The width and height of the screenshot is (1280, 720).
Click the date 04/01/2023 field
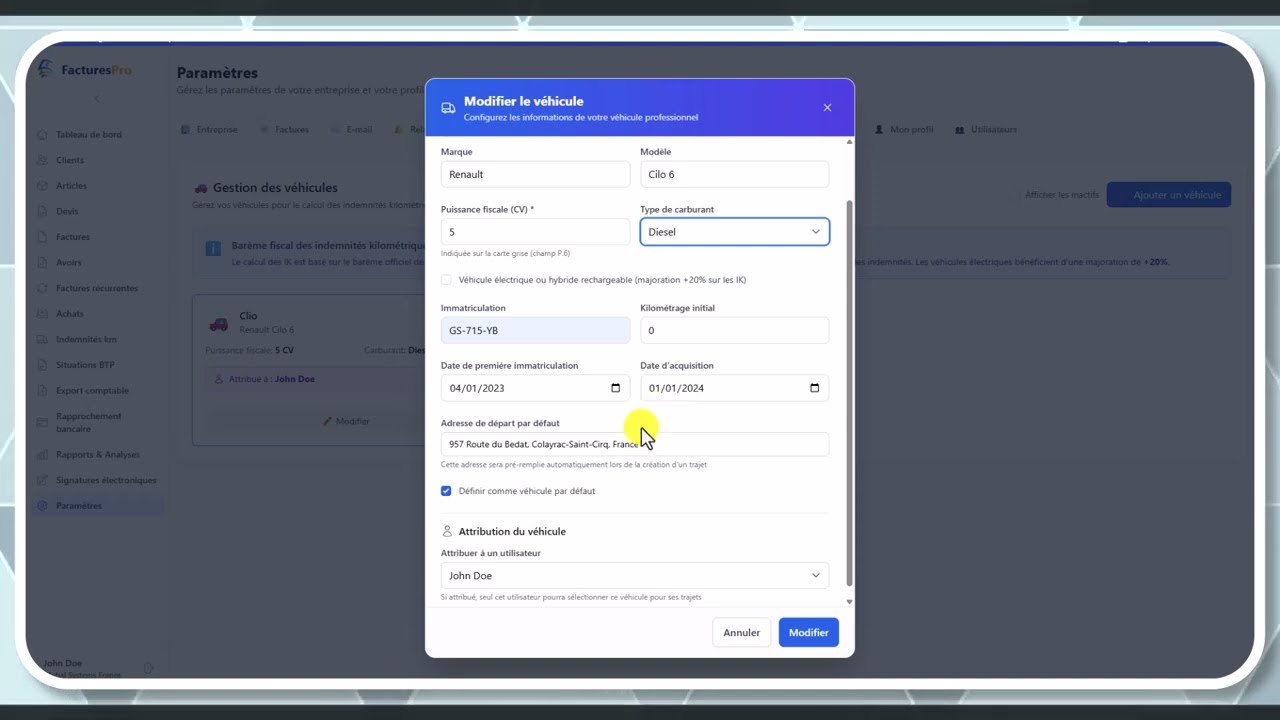click(535, 388)
